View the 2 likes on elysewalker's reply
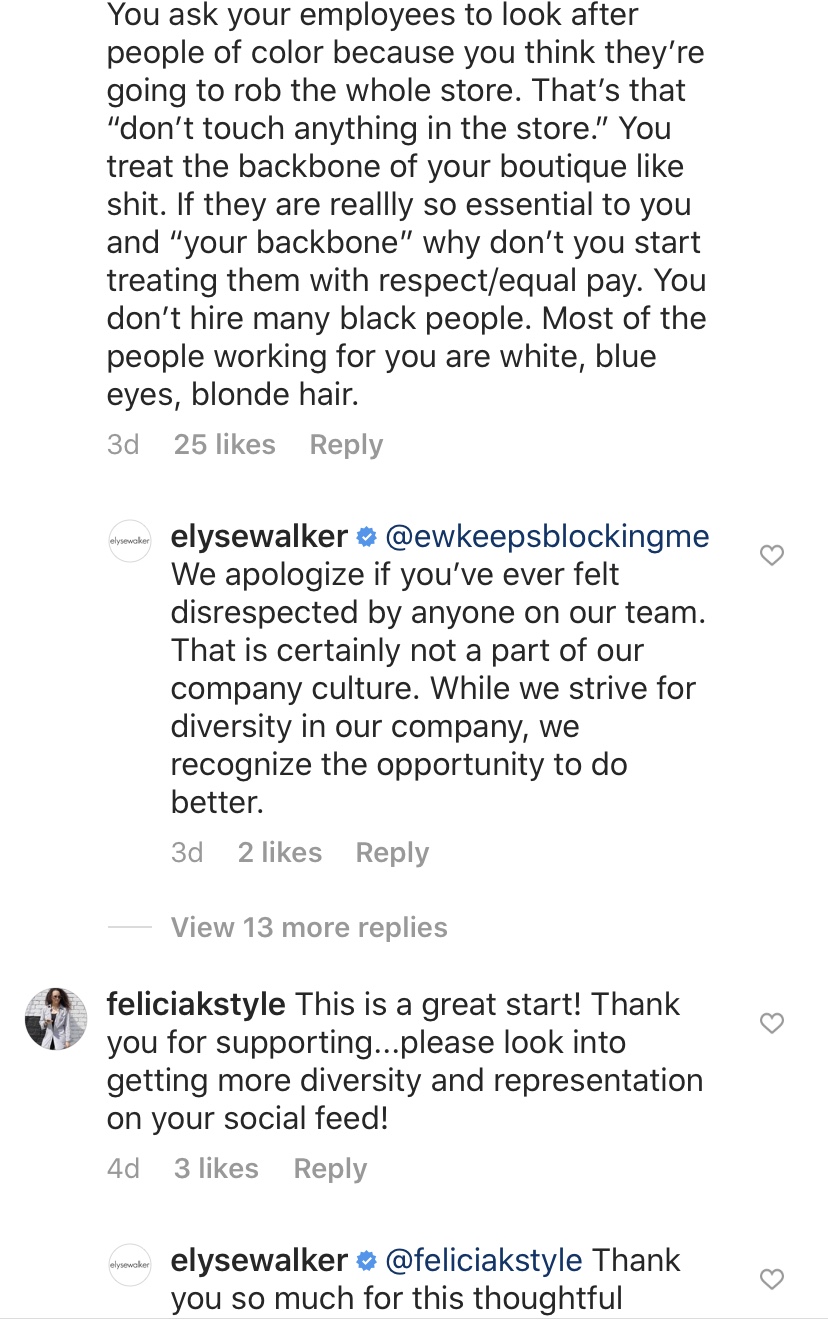828x1330 pixels. coord(280,853)
